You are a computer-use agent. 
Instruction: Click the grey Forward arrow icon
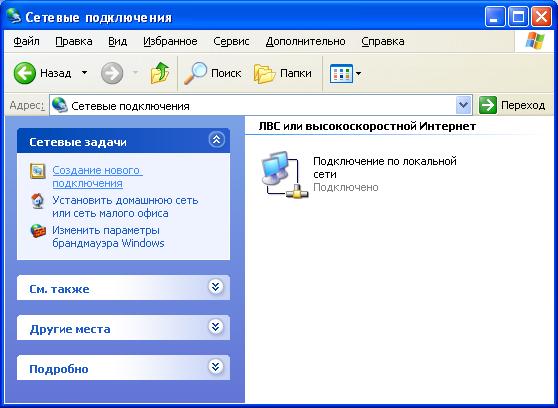point(112,73)
